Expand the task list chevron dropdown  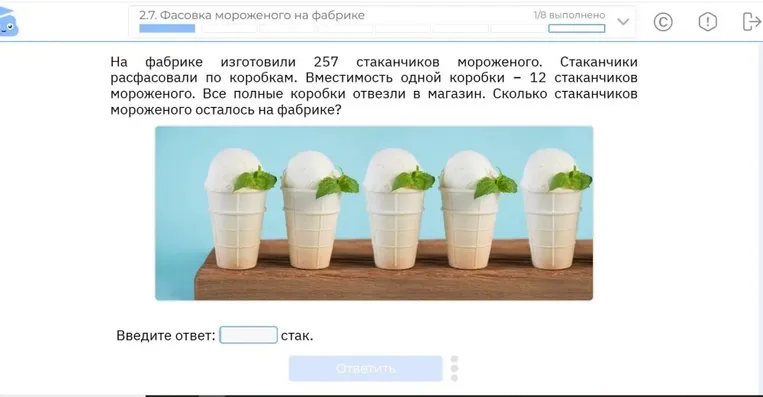[623, 21]
